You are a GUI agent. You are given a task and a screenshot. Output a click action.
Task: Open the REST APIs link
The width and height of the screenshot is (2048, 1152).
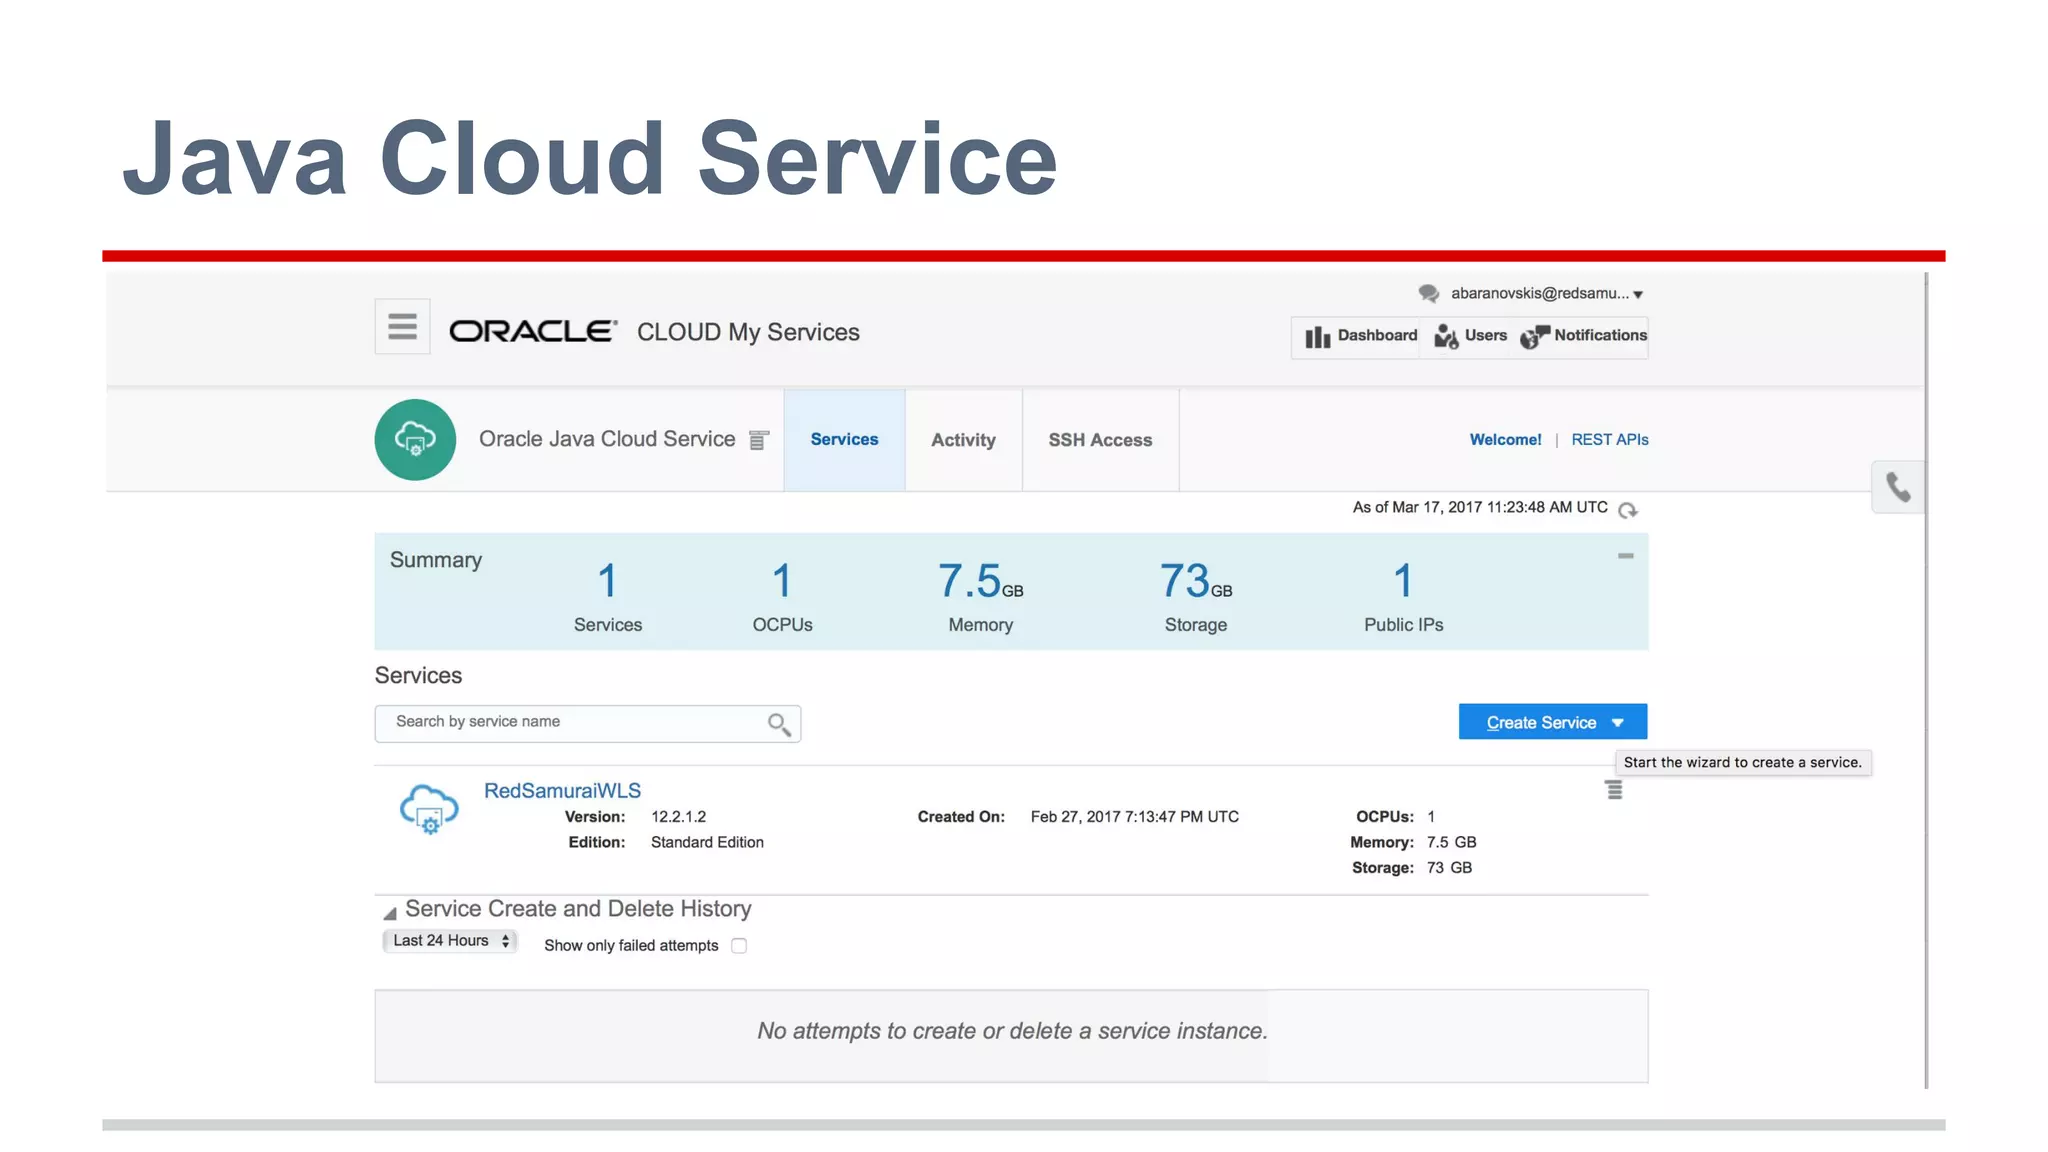point(1609,440)
